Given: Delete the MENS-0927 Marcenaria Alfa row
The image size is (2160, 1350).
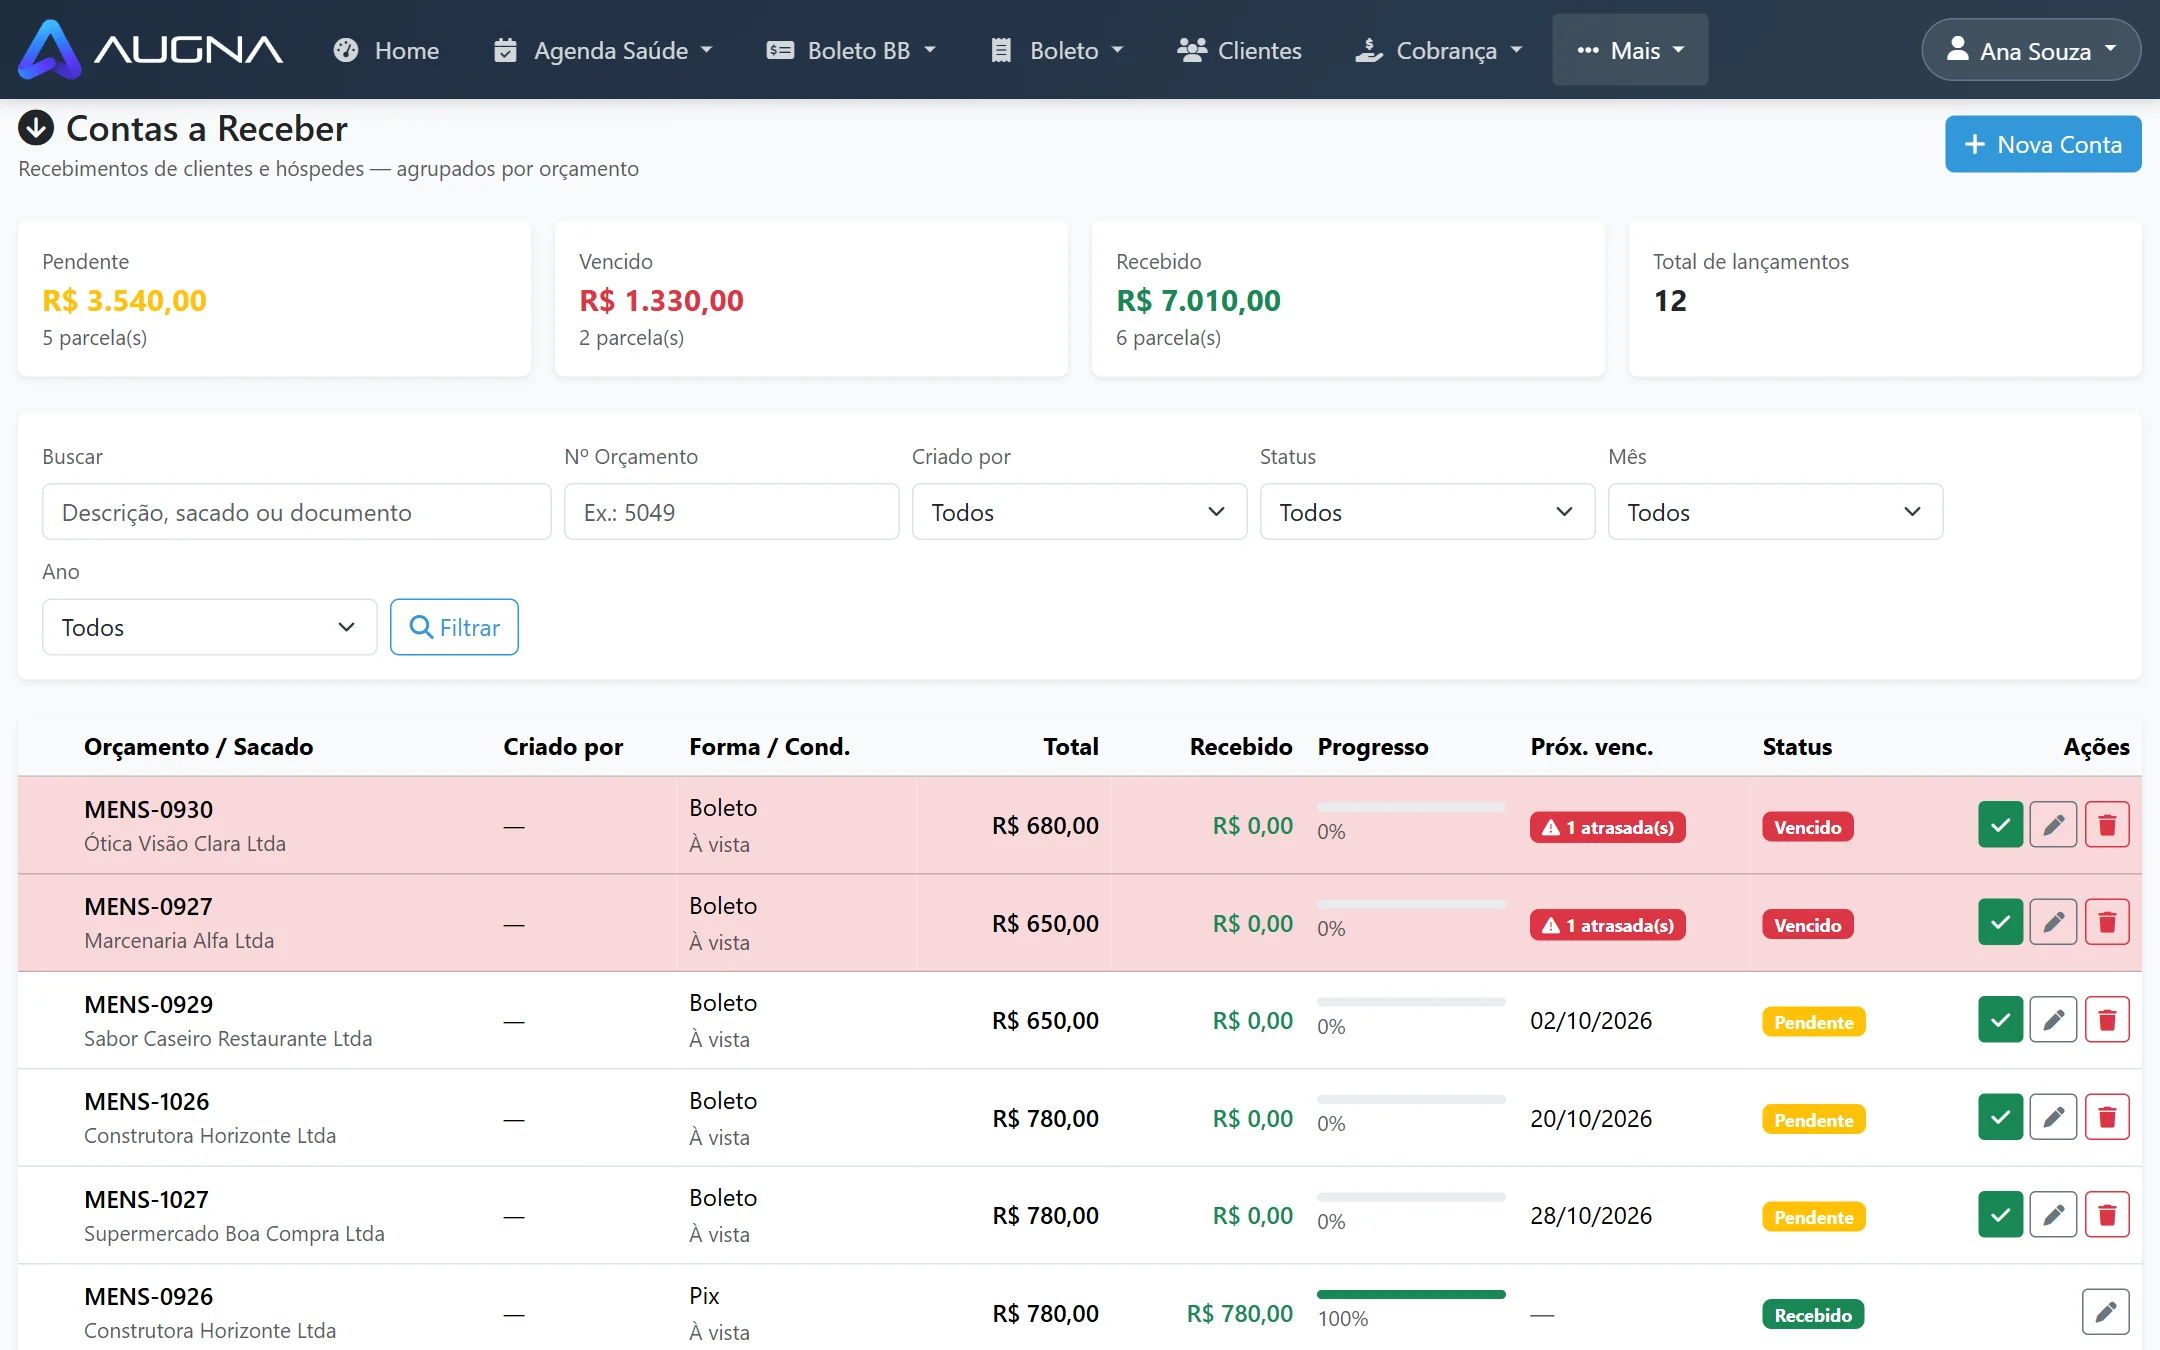Looking at the screenshot, I should tap(2106, 922).
